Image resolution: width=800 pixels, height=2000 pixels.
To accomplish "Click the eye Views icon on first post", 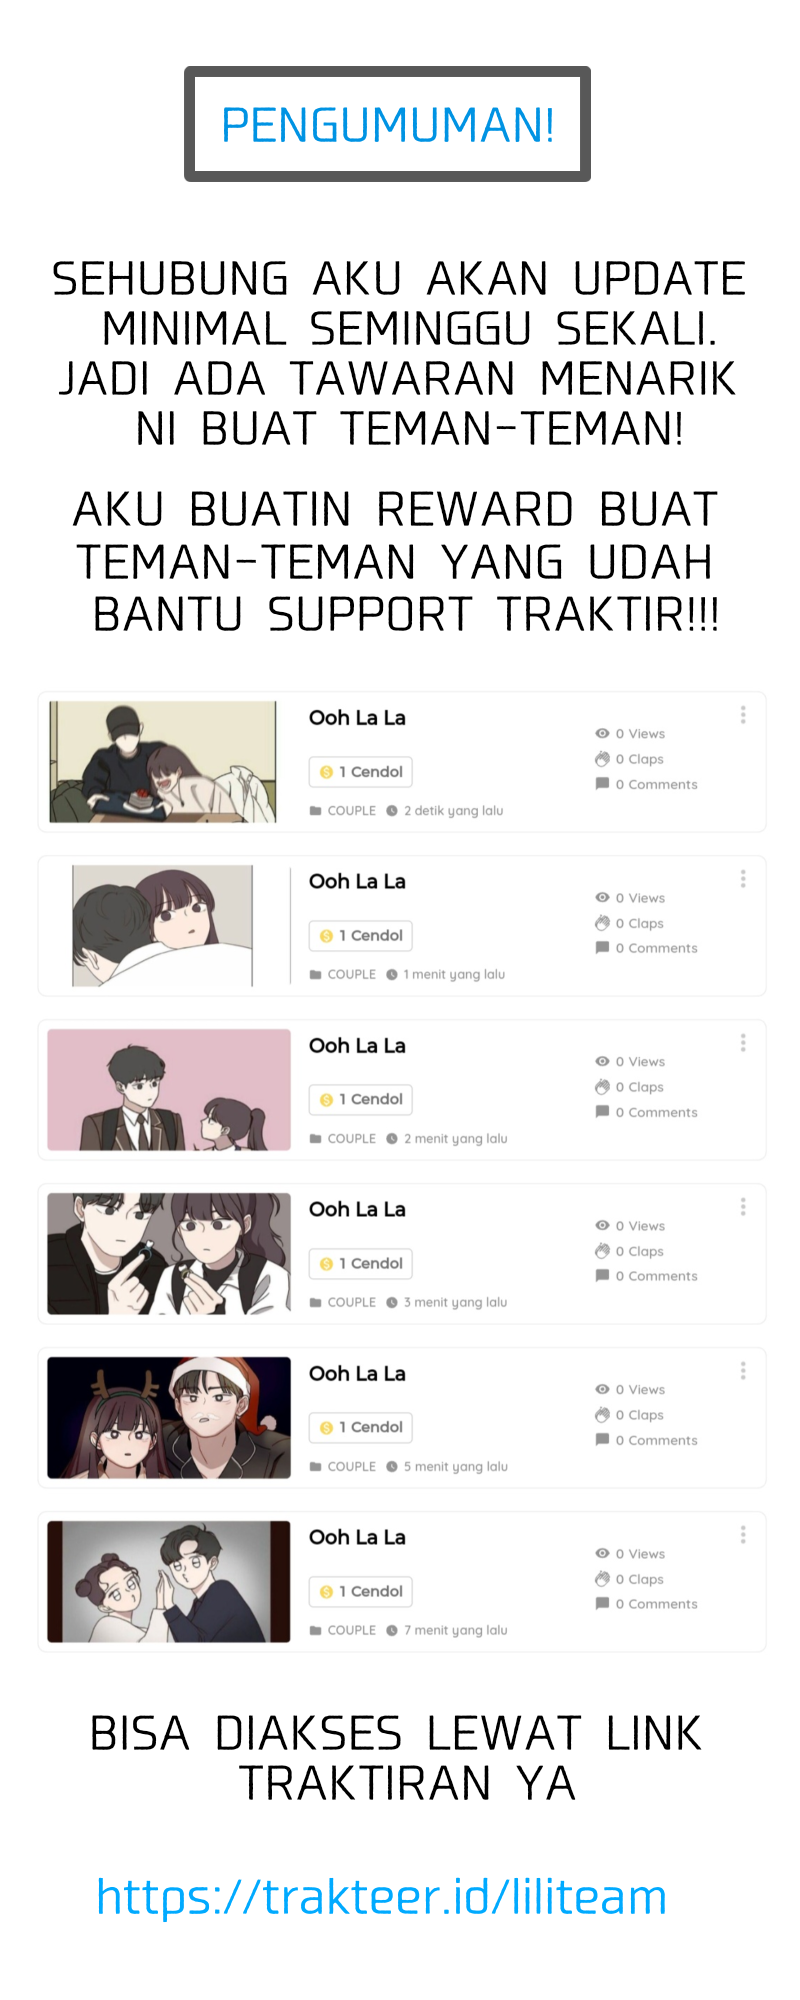I will click(x=602, y=734).
